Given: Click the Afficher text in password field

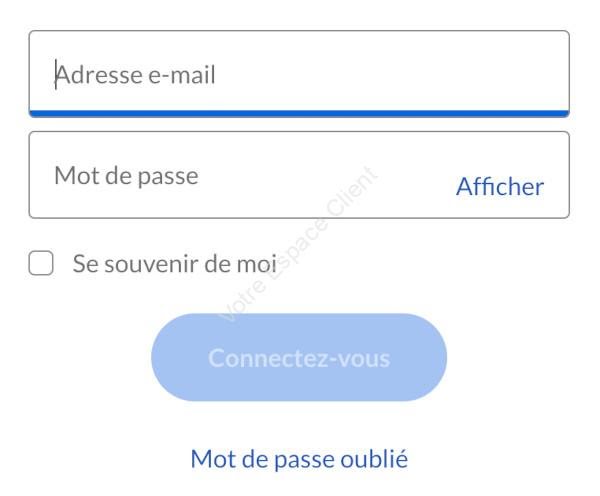Looking at the screenshot, I should 499,186.
